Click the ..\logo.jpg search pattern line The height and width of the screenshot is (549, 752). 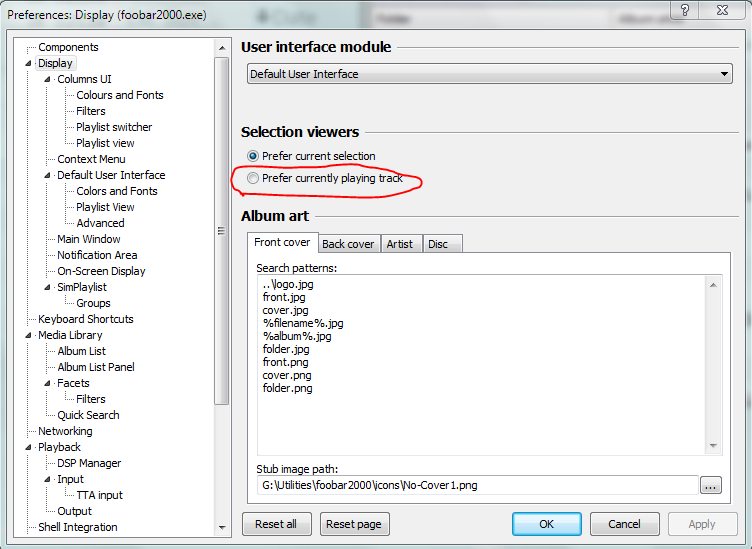pyautogui.click(x=288, y=284)
